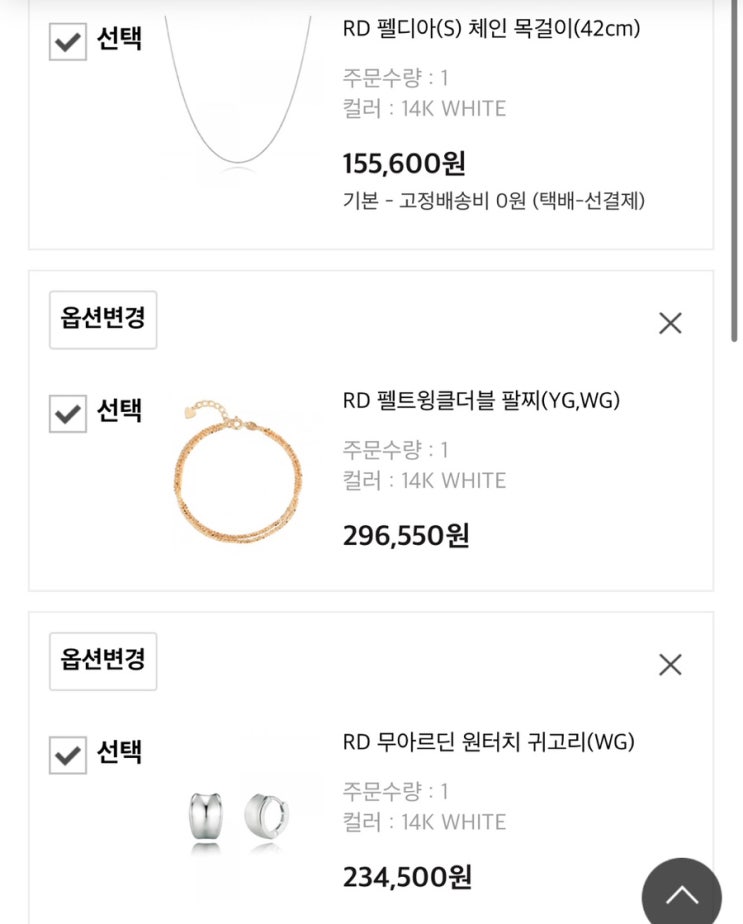This screenshot has height=924, width=743.
Task: Click 옵션변경 for the 팔찌 bracelet
Action: pos(103,319)
